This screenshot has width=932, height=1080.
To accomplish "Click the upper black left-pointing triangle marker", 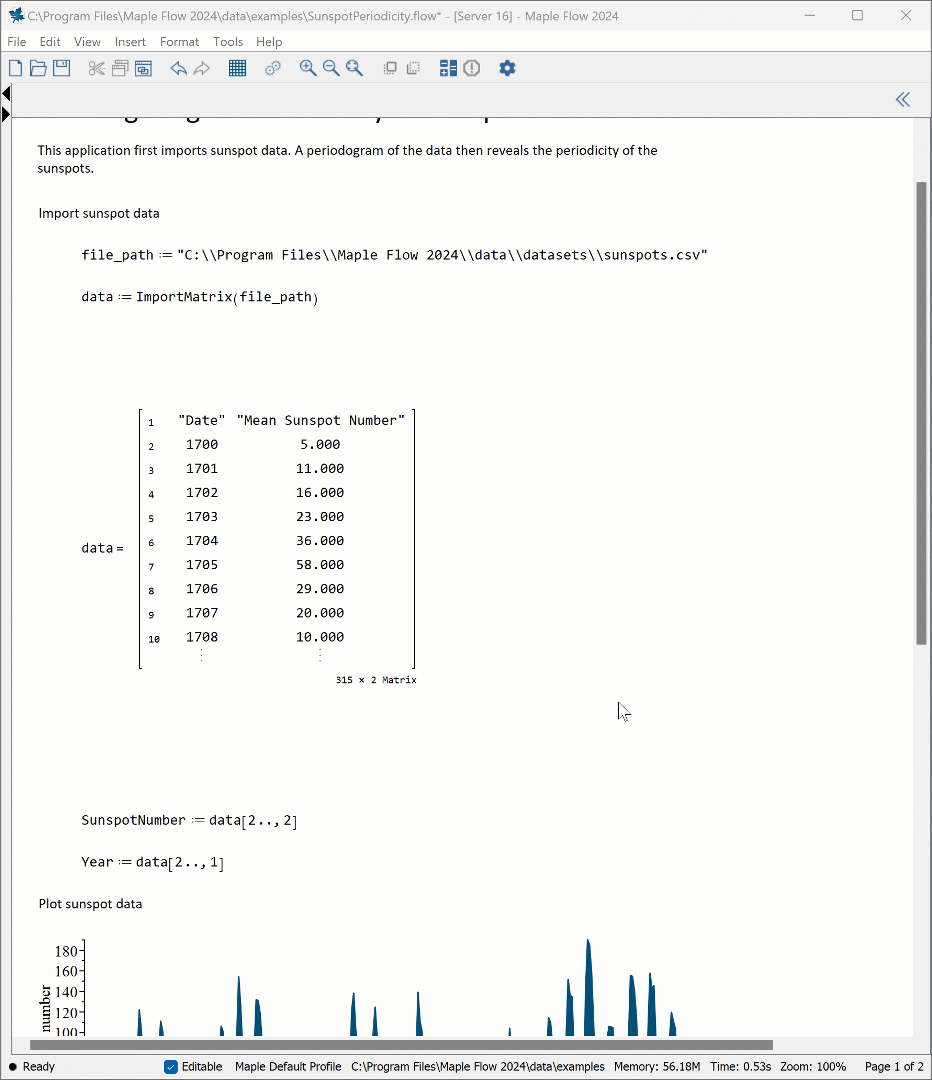I will coord(6,94).
